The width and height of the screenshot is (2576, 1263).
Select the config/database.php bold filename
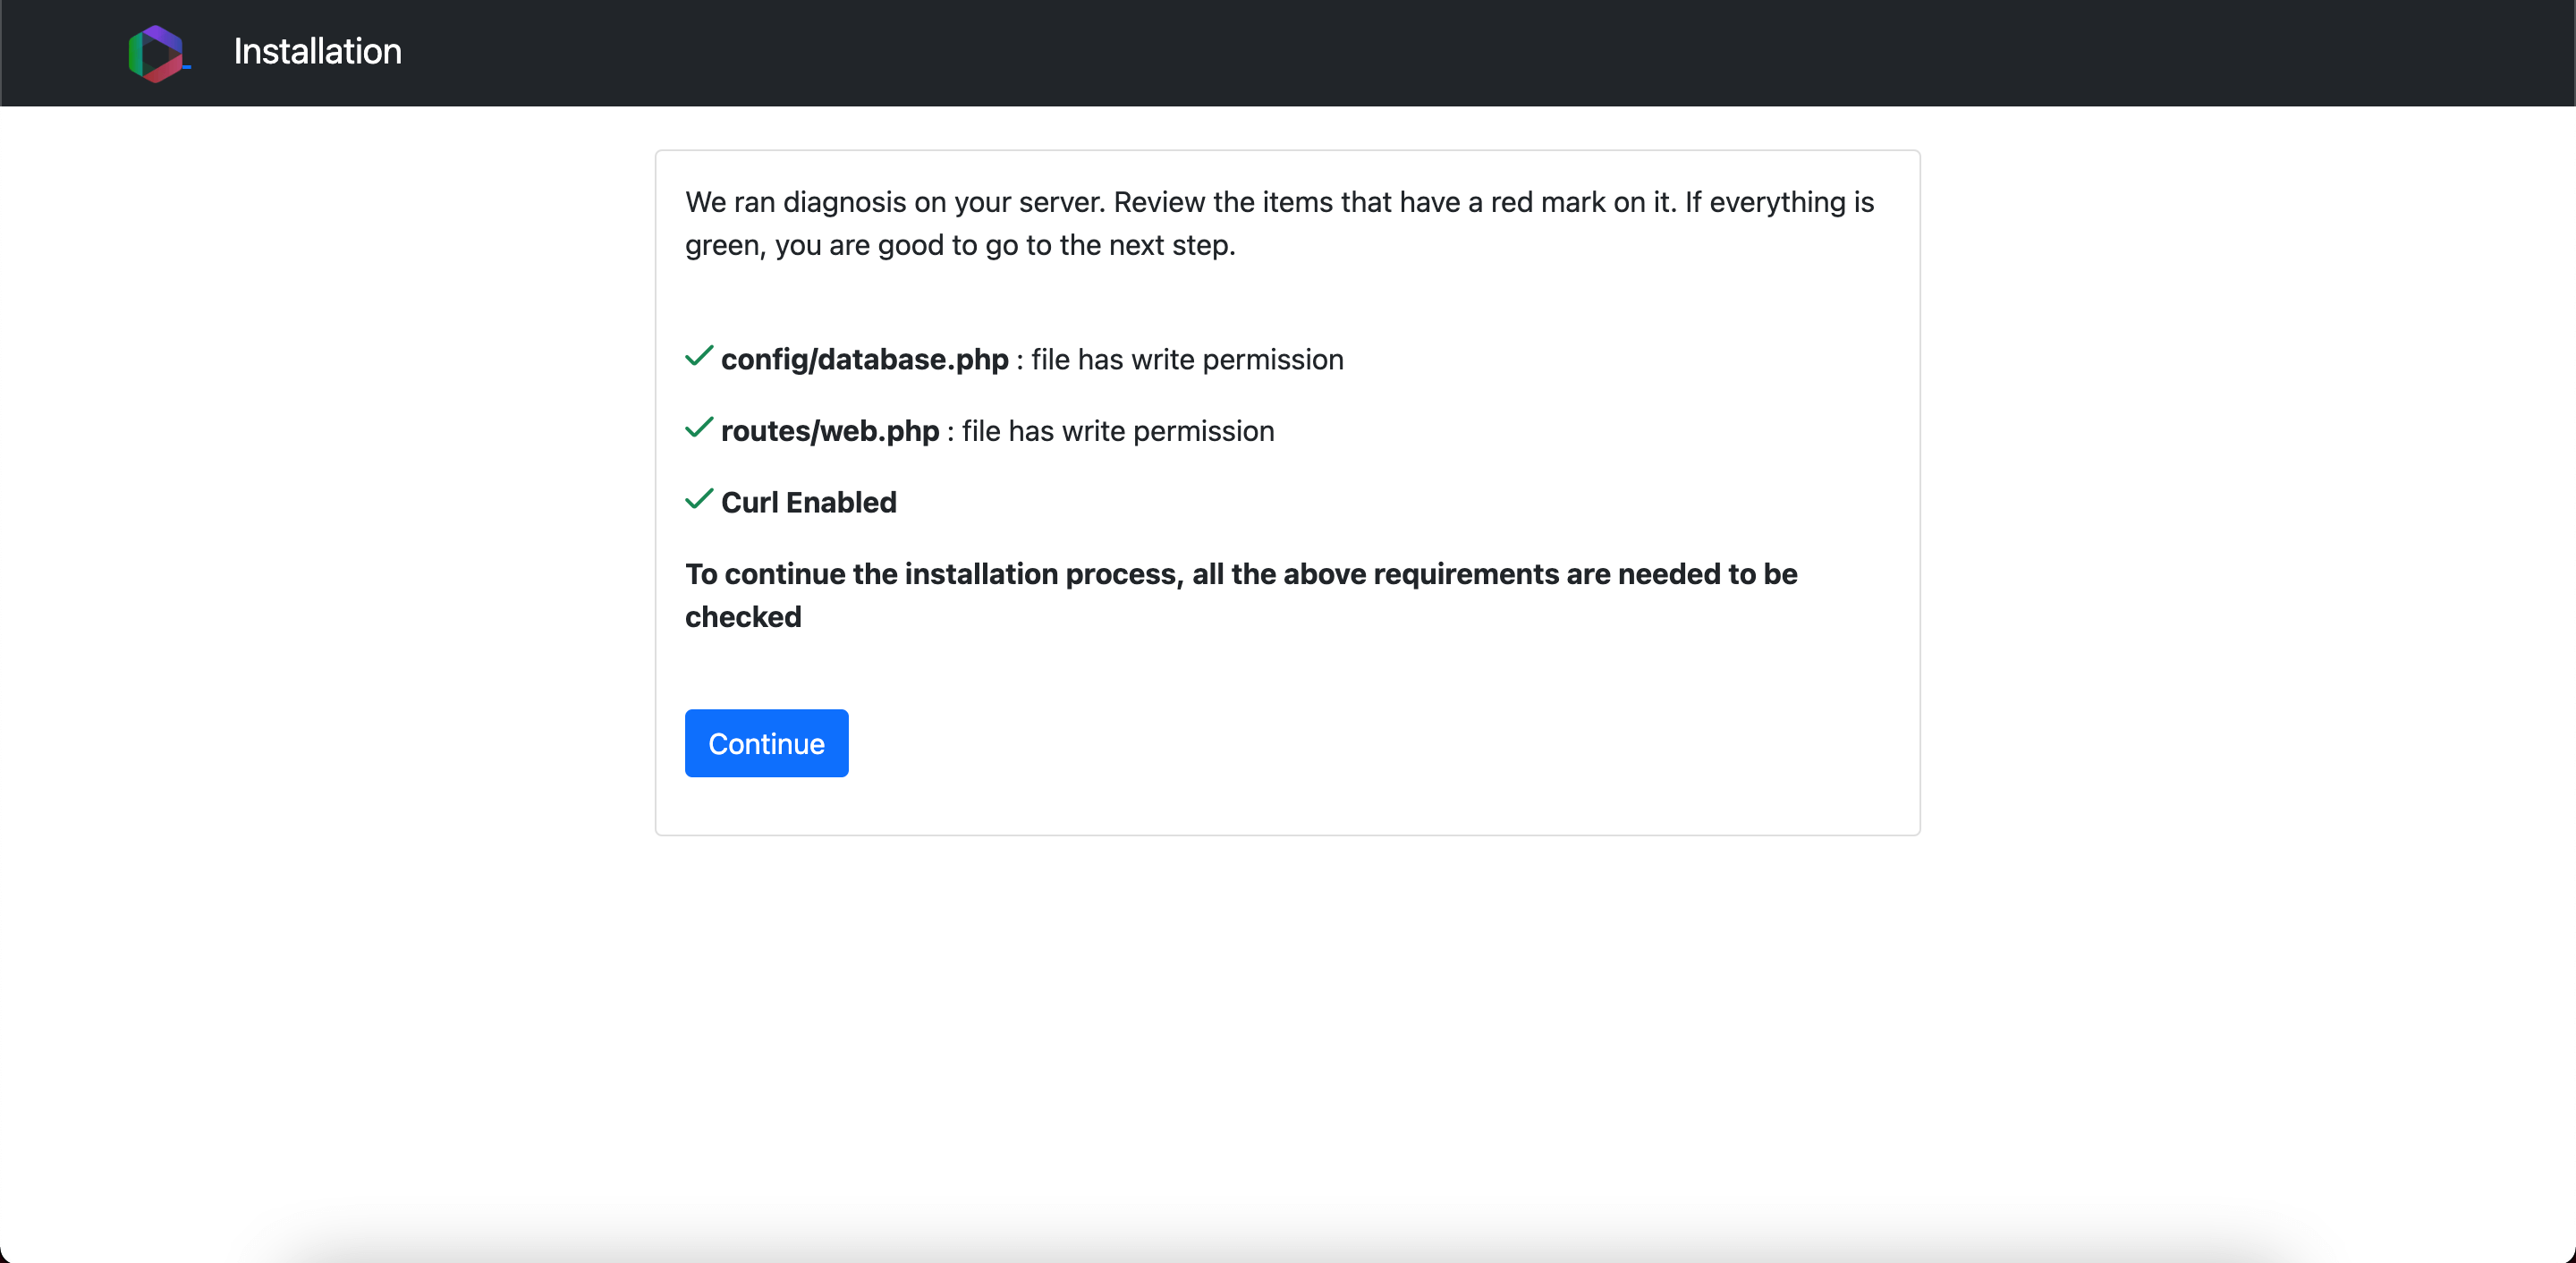(864, 359)
